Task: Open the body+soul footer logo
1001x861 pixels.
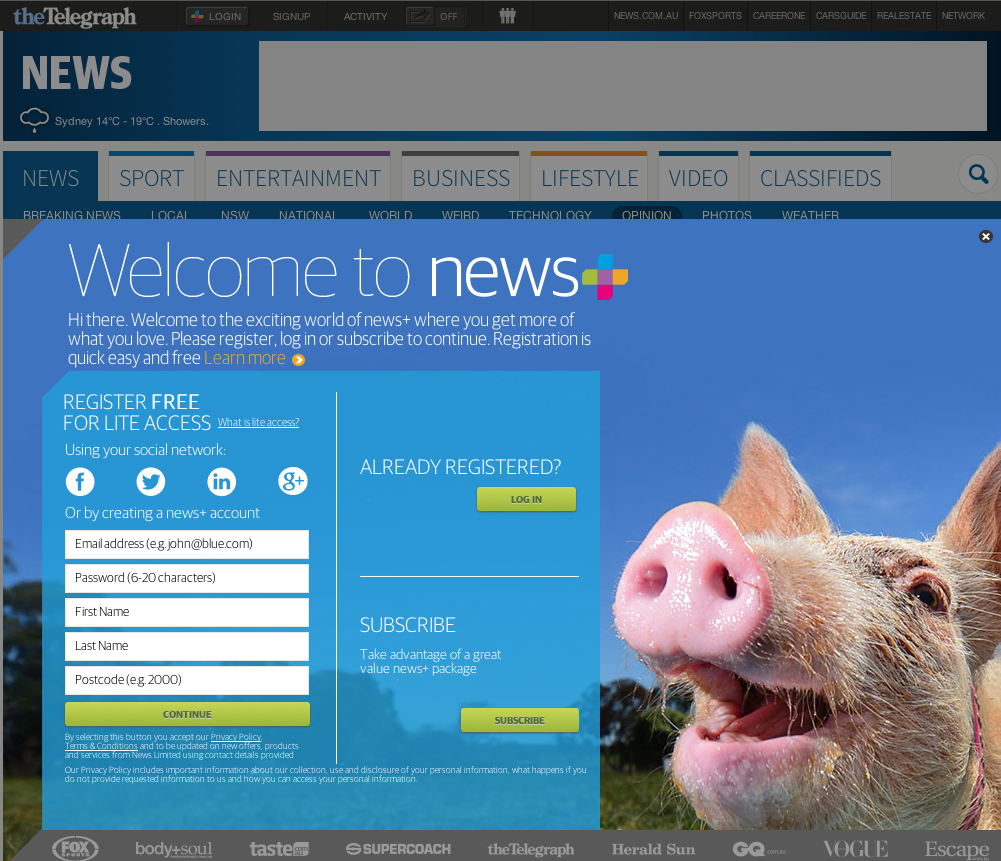Action: coord(173,849)
